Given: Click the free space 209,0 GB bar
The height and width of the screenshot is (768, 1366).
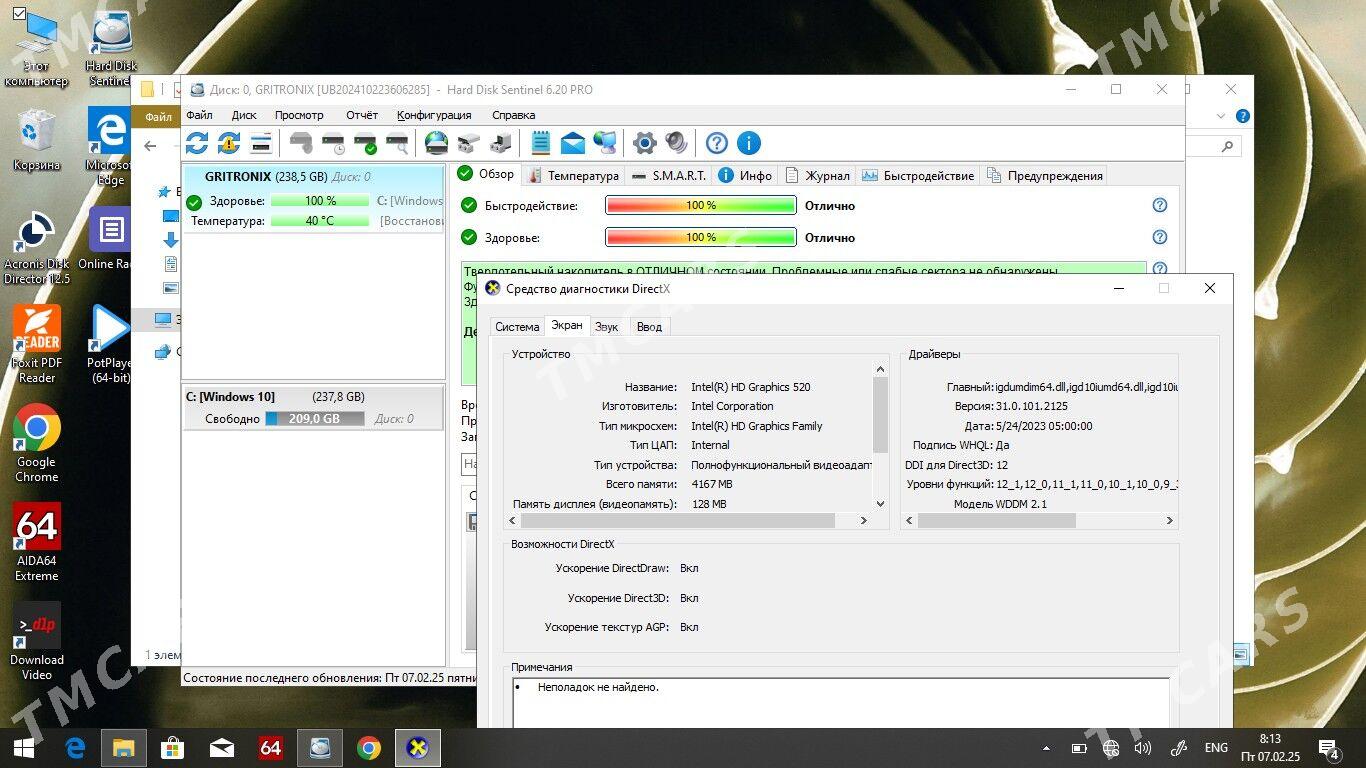Looking at the screenshot, I should pyautogui.click(x=315, y=419).
